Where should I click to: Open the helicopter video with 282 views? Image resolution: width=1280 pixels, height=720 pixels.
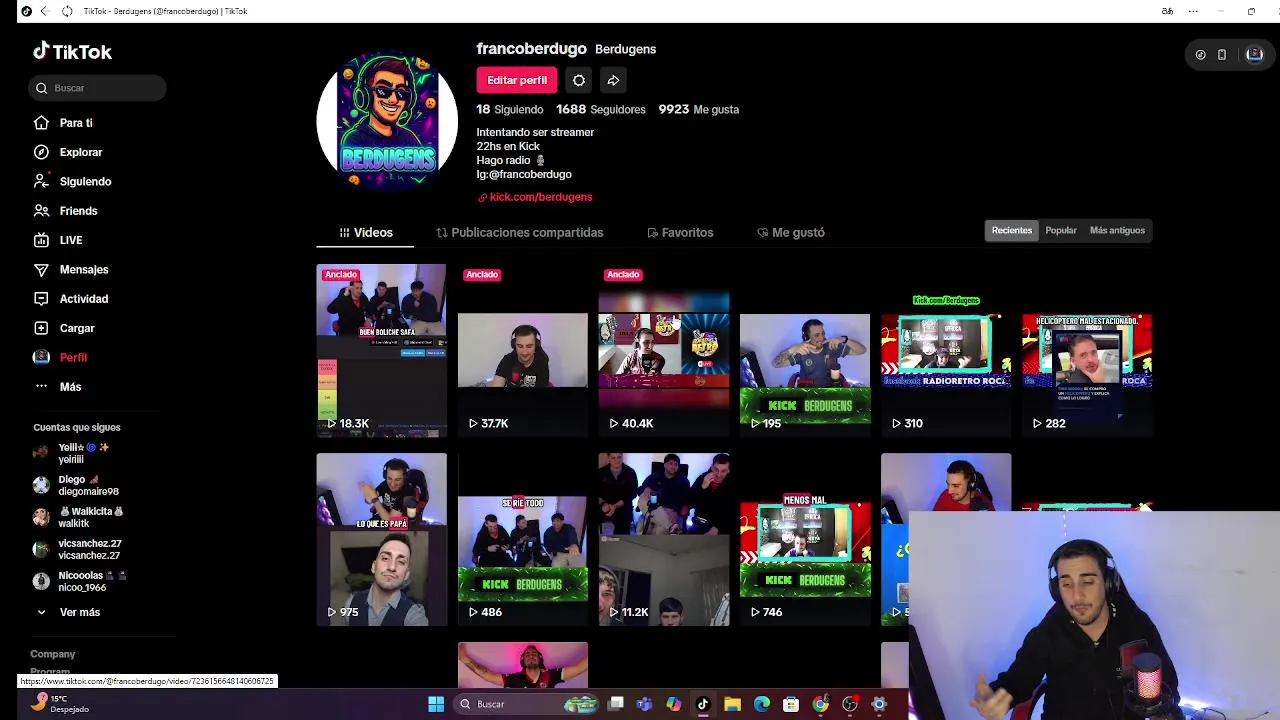(x=1087, y=351)
